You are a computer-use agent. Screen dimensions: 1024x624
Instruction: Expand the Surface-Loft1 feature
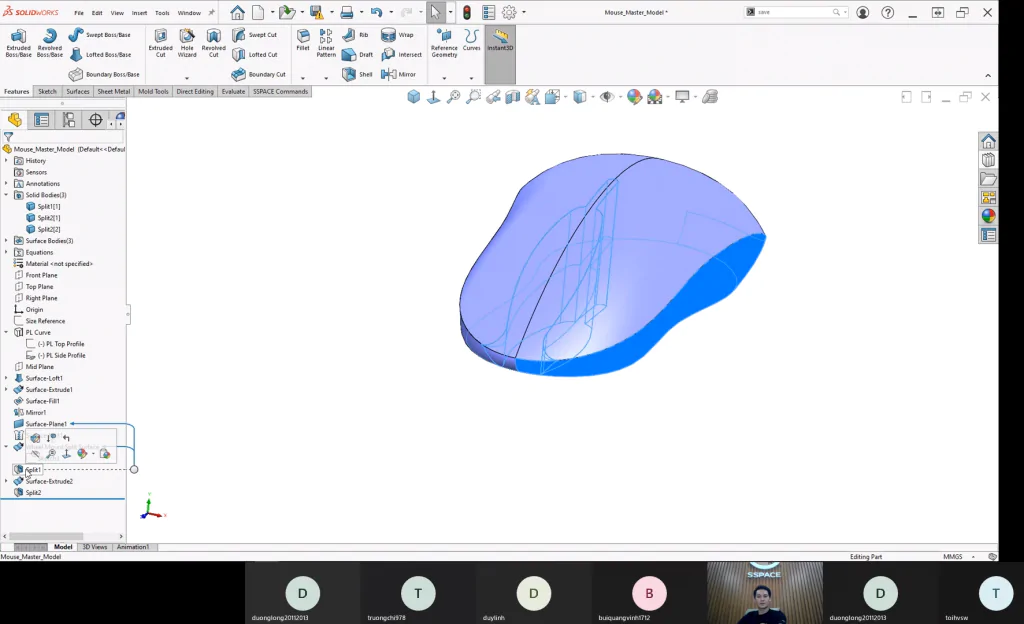point(7,378)
